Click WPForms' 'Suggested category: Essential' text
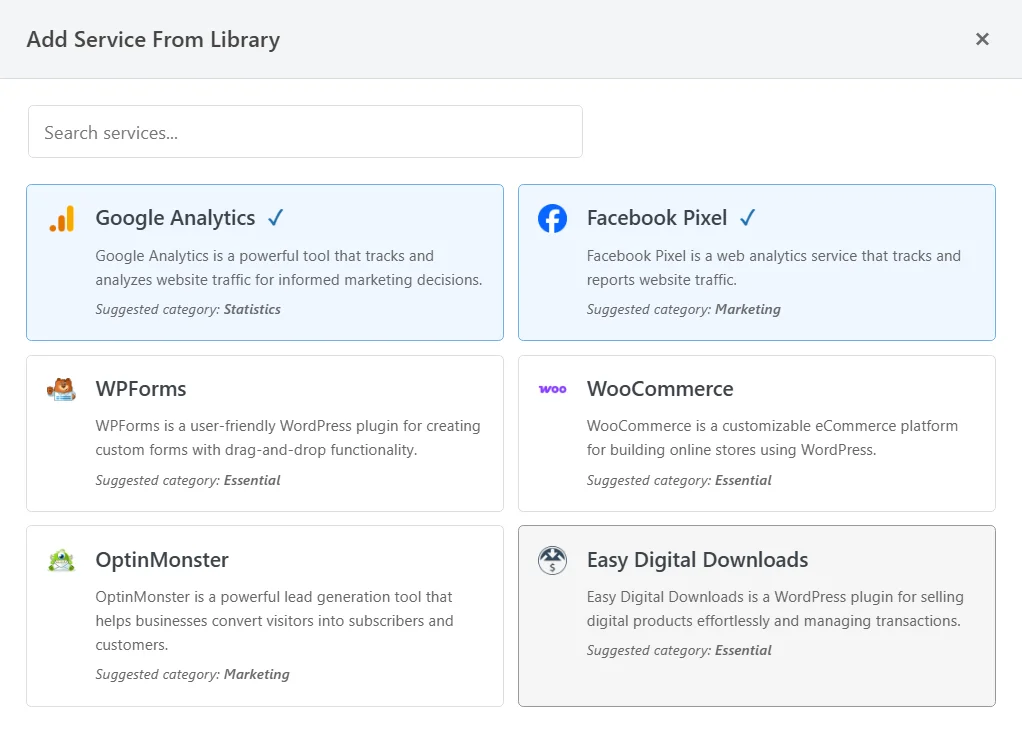 pos(188,480)
